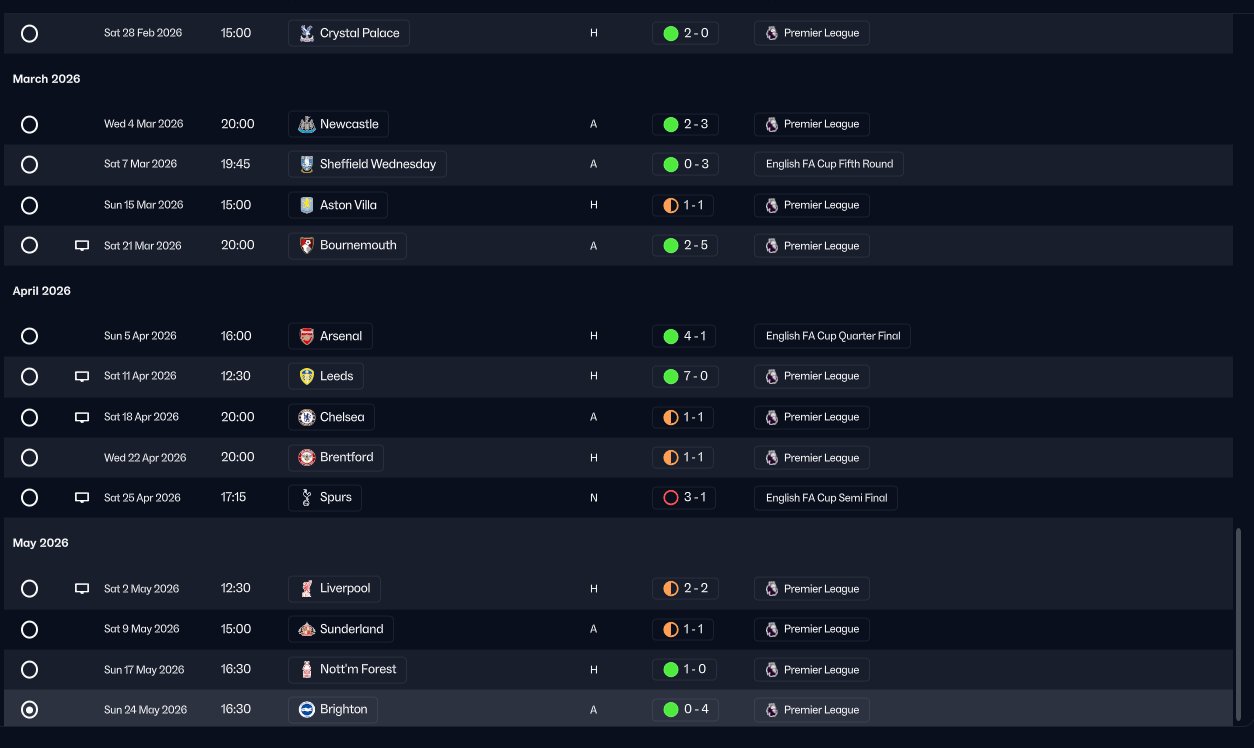
Task: Click the English FA Cup Quarter Final tag
Action: coord(832,336)
